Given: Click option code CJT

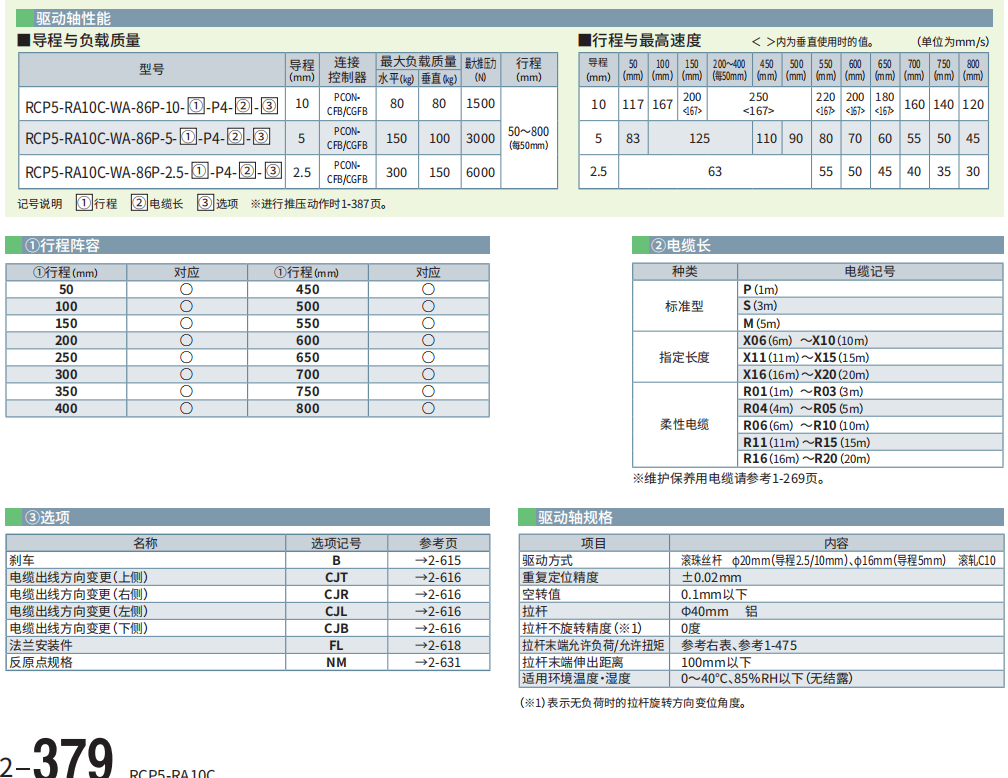Looking at the screenshot, I should (336, 577).
